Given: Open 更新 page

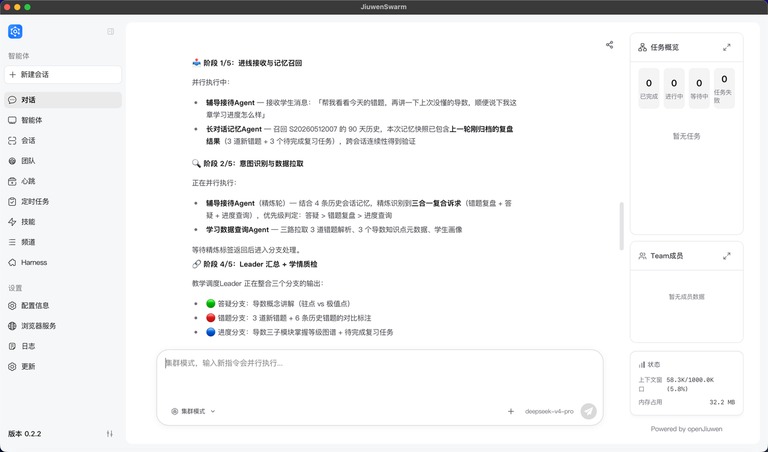Looking at the screenshot, I should pos(63,366).
